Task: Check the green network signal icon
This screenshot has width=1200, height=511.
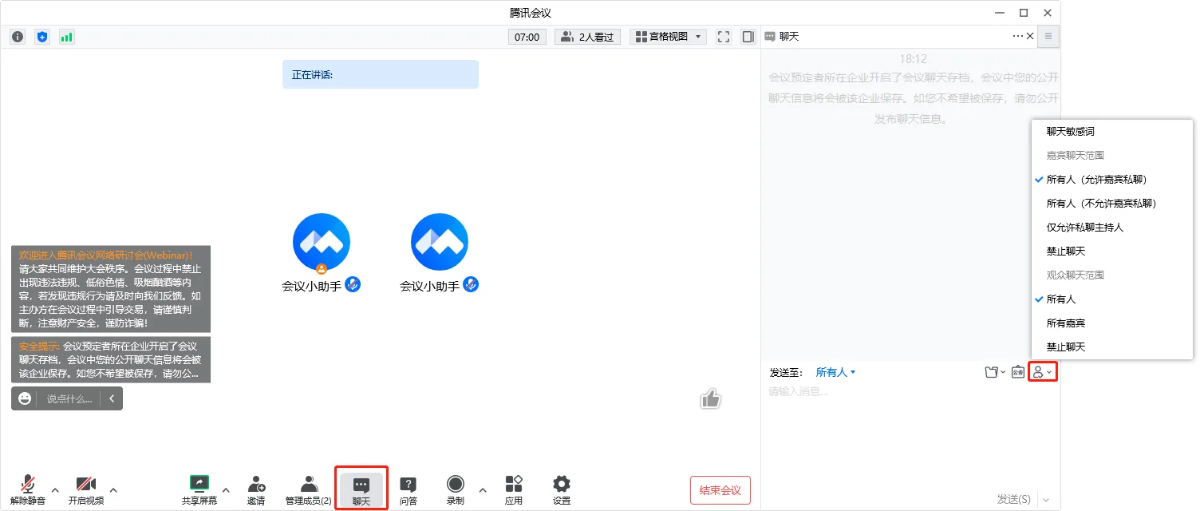Action: [67, 37]
